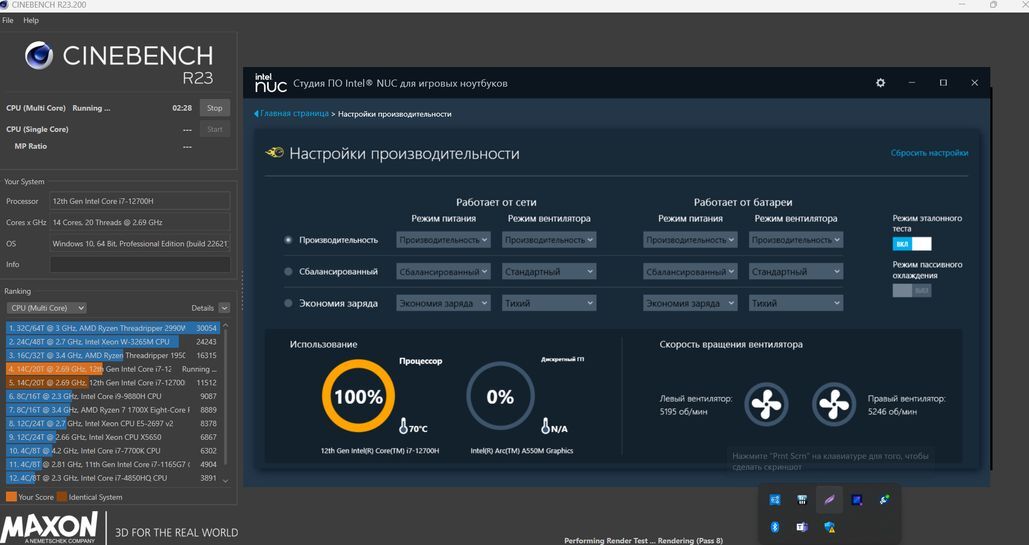This screenshot has width=1029, height=545.
Task: Select the Экономия заряда profile radio button
Action: [x=289, y=303]
